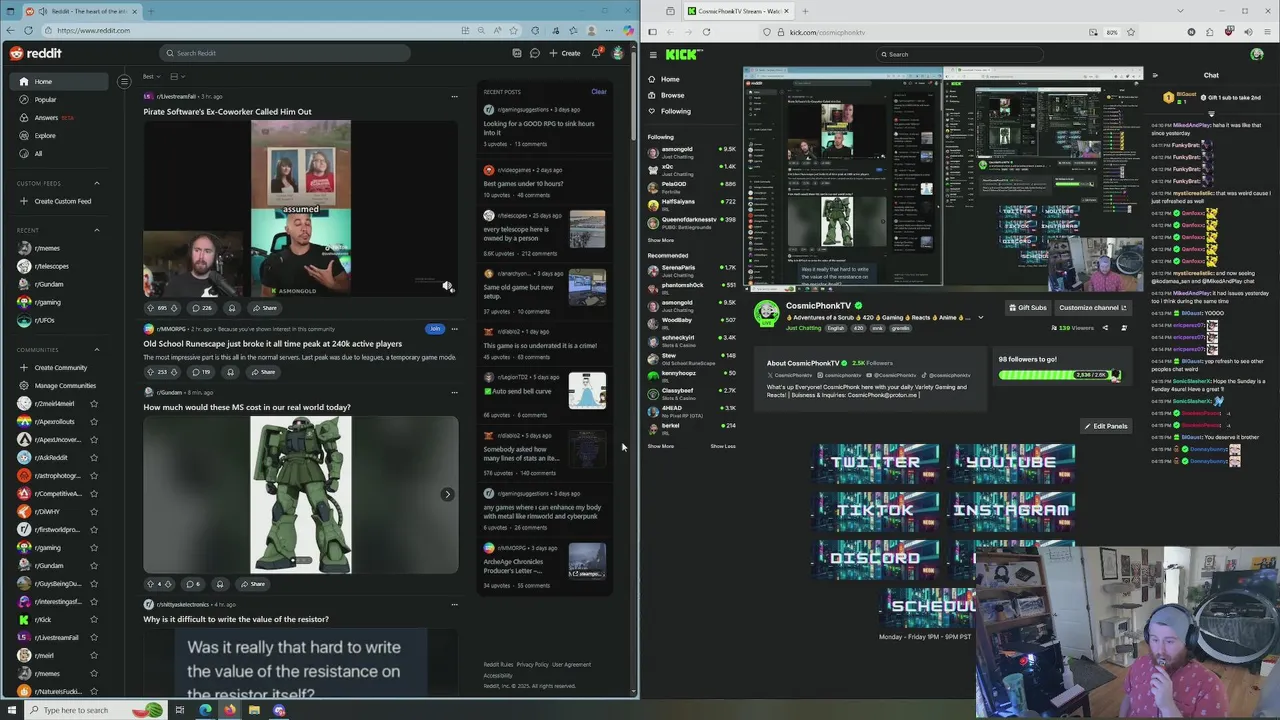Click Show More under Kick Following list
This screenshot has width=1280, height=720.
(660, 241)
